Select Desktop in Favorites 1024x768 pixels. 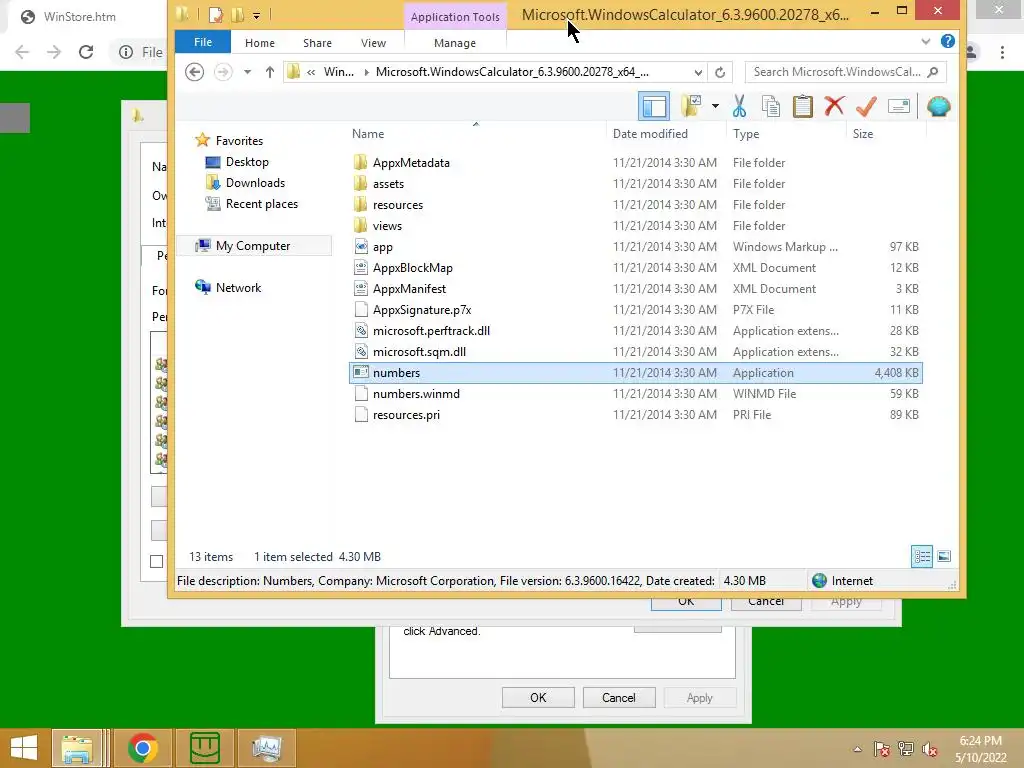coord(247,162)
